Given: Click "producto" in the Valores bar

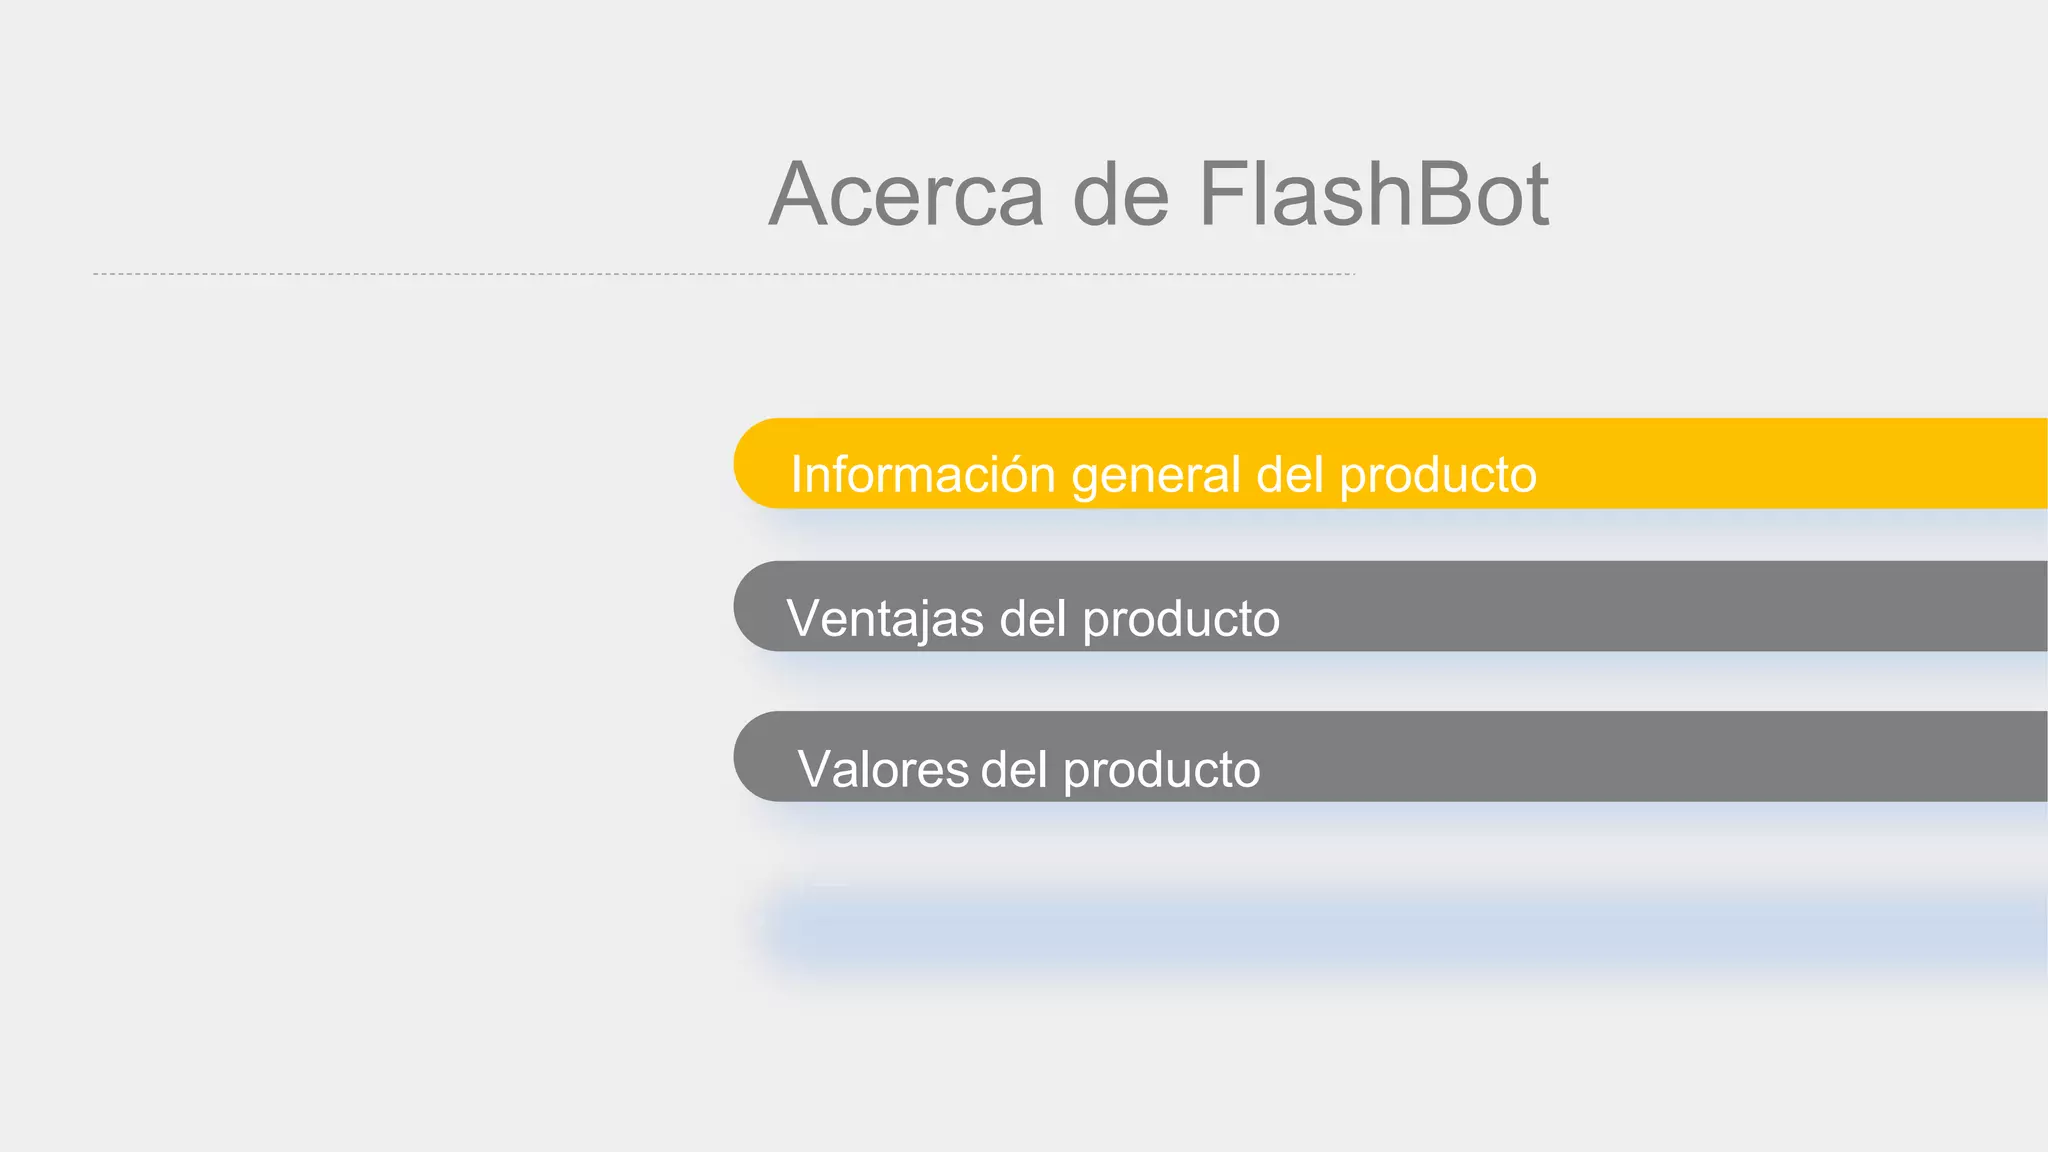Looking at the screenshot, I should [1161, 771].
